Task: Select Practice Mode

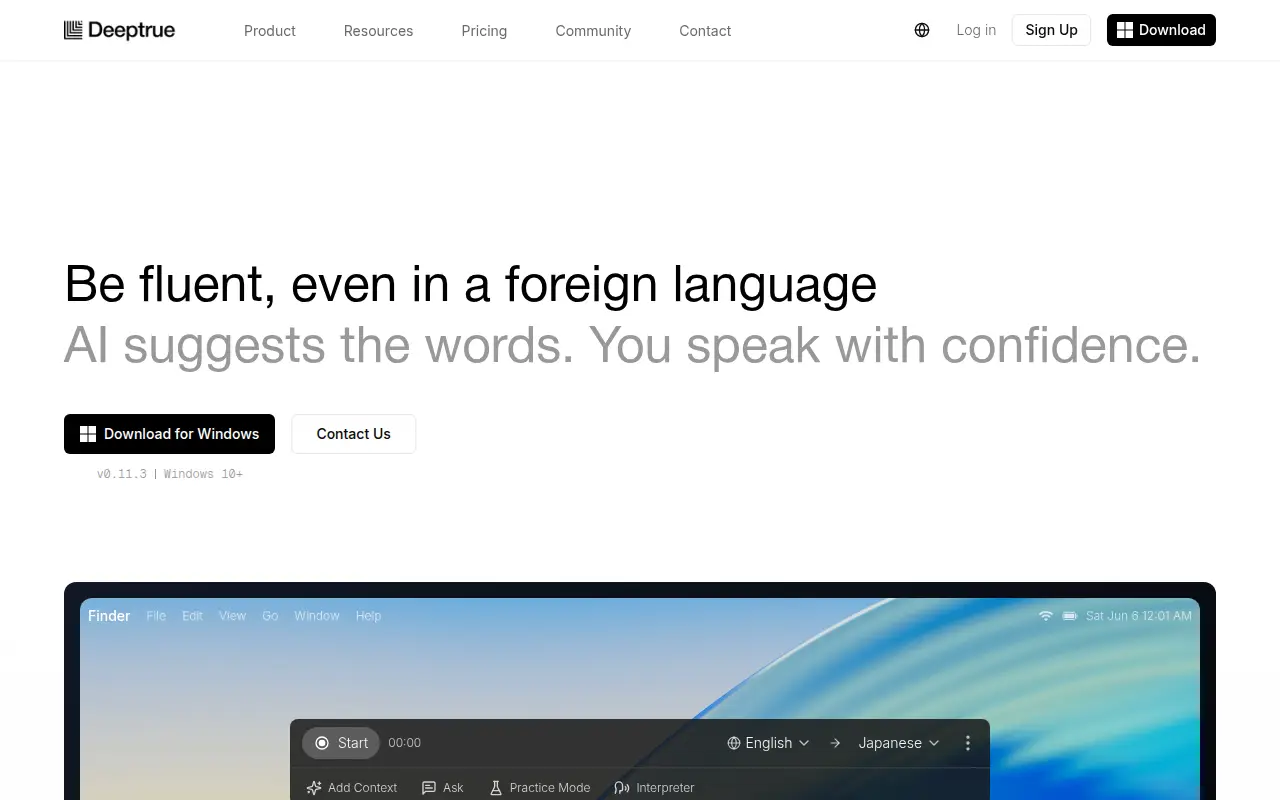Action: point(539,788)
